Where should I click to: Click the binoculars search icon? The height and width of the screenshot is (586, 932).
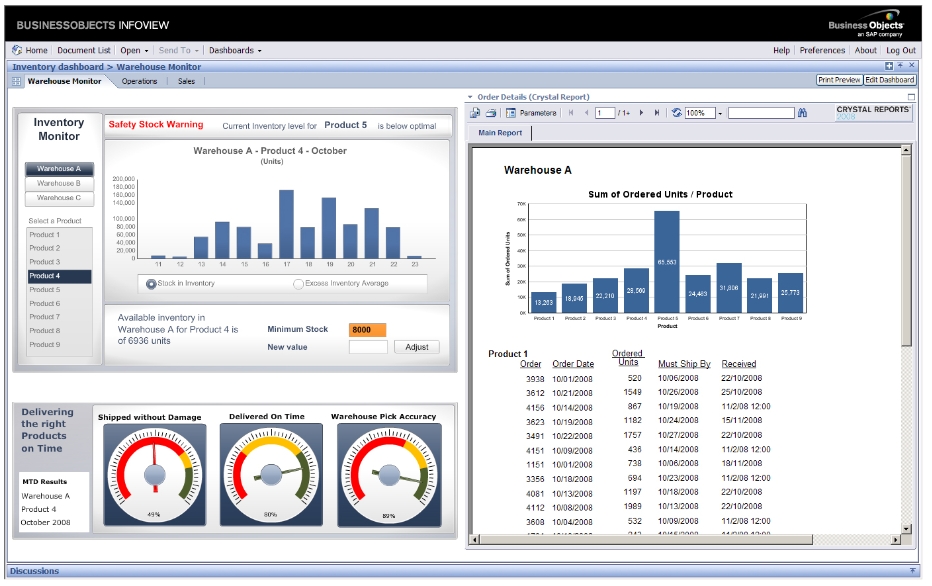802,112
